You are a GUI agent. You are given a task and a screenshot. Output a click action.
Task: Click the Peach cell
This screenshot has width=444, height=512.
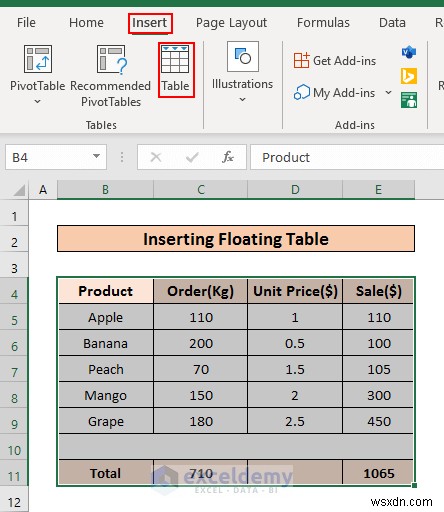click(x=106, y=369)
